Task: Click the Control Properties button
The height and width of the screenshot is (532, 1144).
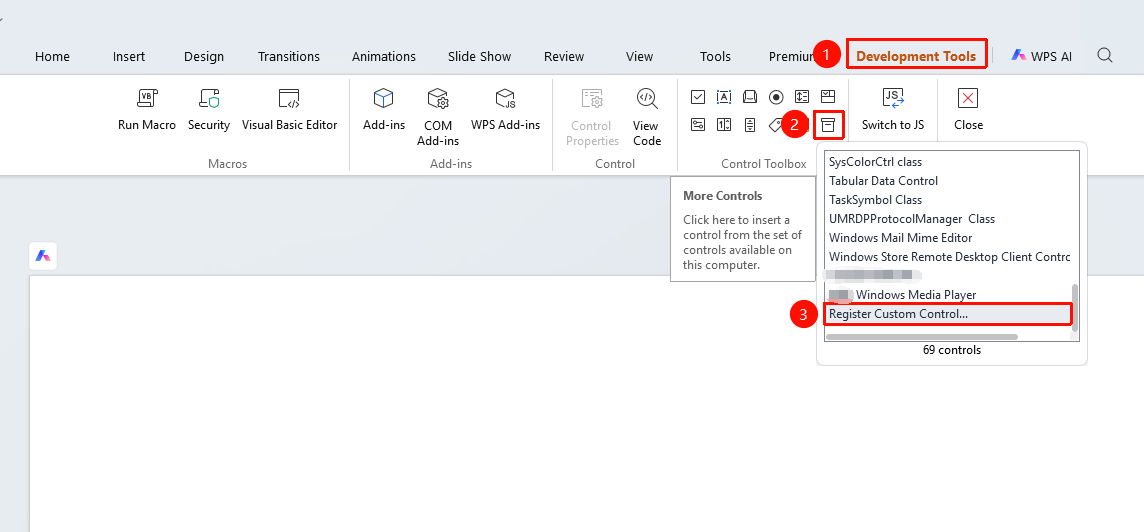Action: (592, 117)
